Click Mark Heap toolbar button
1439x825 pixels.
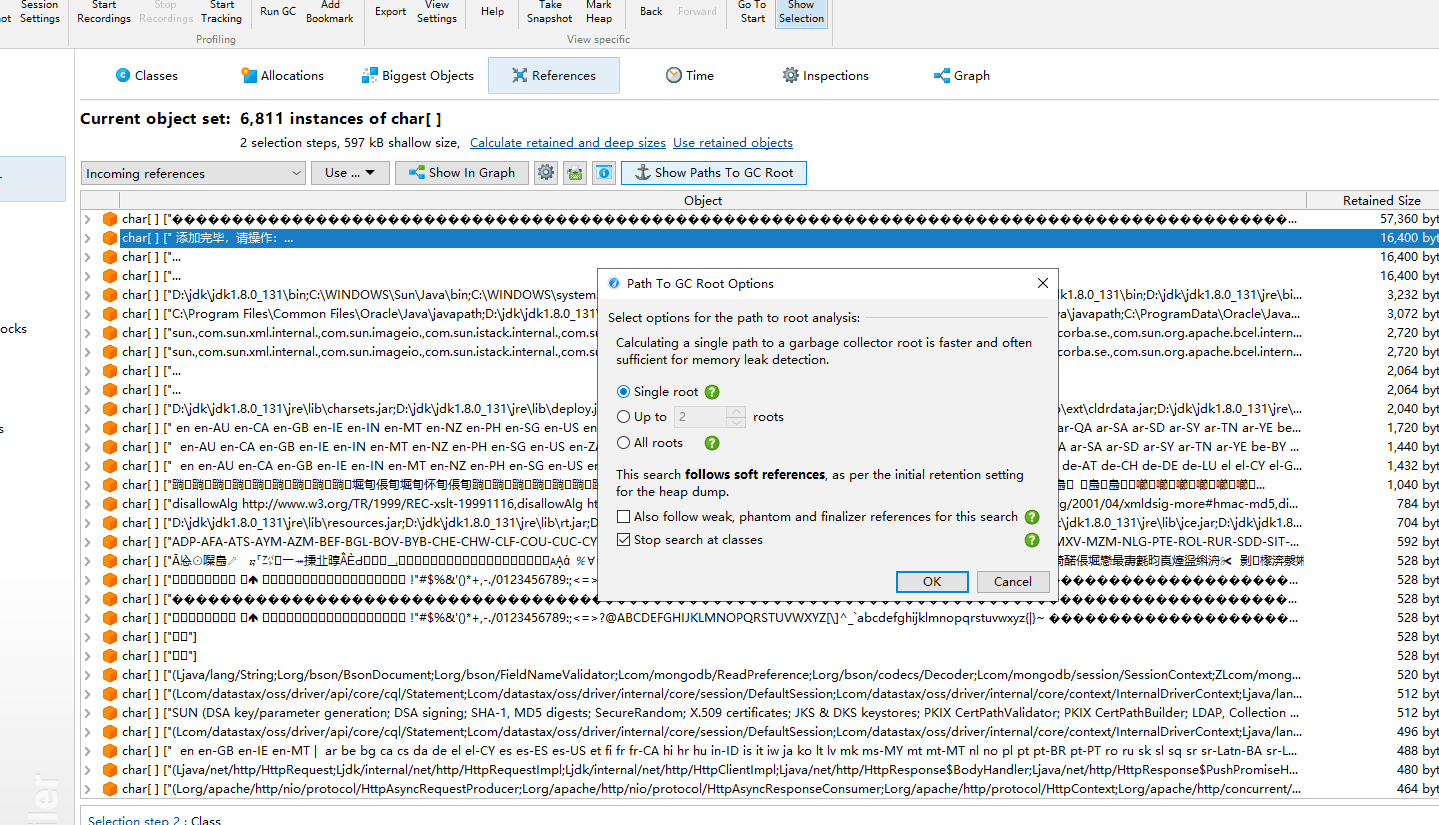point(599,11)
